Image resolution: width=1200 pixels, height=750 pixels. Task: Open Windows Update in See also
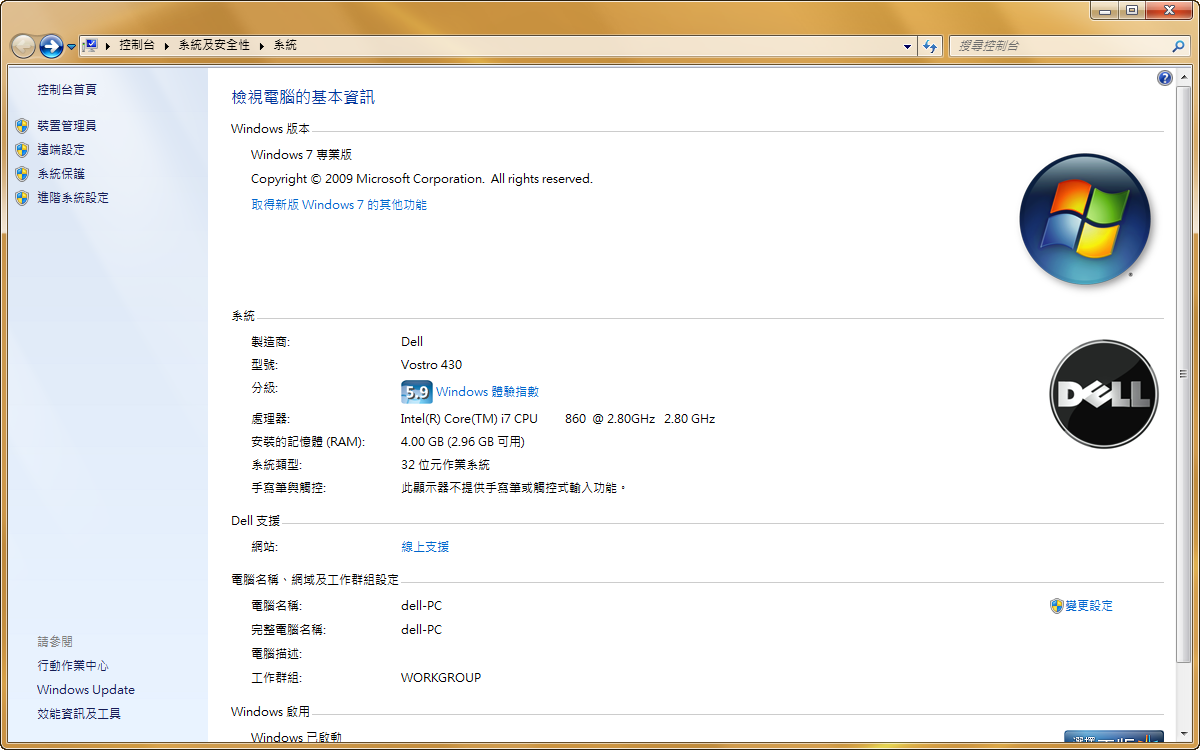coord(86,690)
